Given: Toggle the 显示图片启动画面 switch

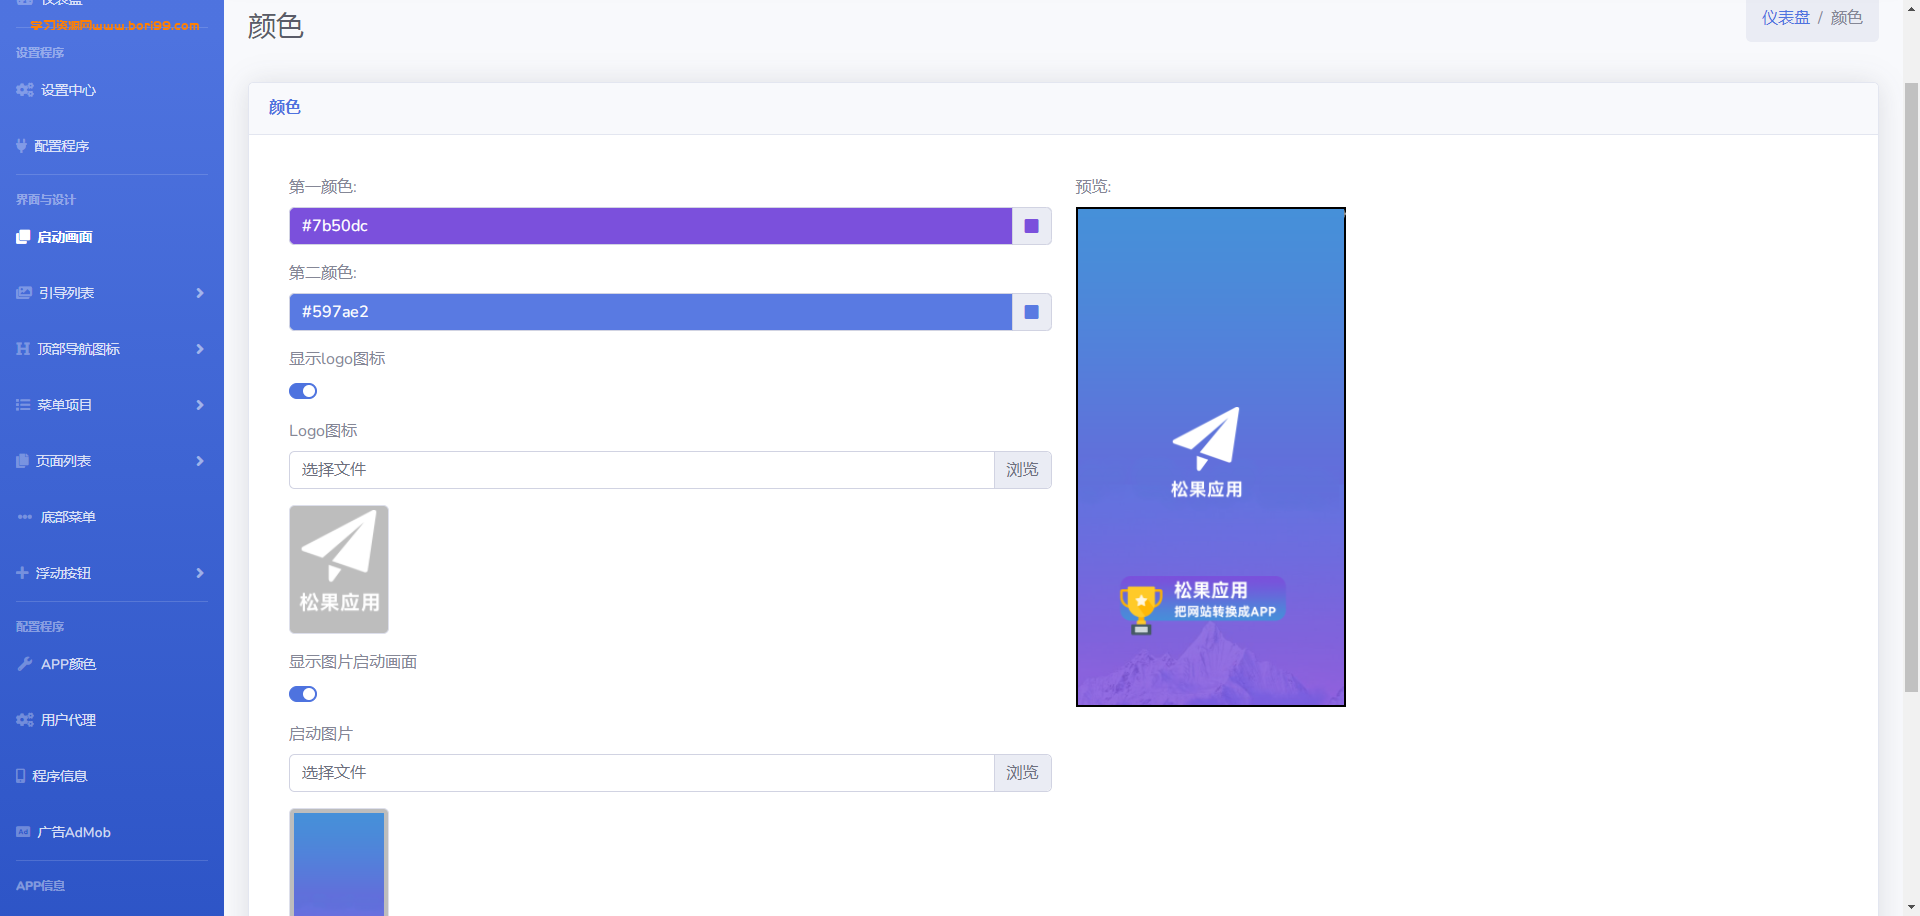Looking at the screenshot, I should pyautogui.click(x=303, y=694).
